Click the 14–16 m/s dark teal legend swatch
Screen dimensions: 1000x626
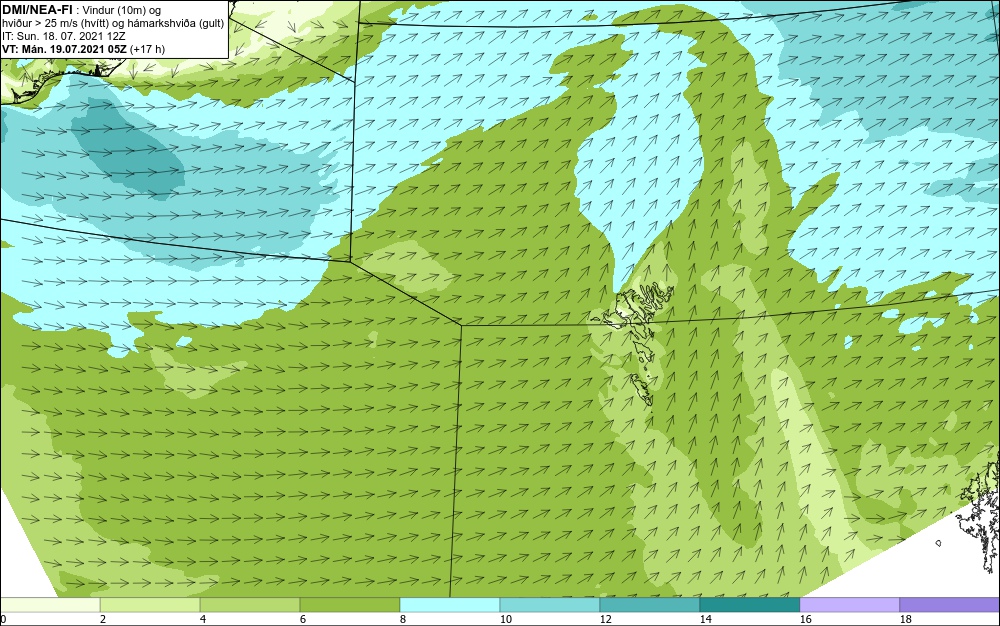pyautogui.click(x=749, y=605)
